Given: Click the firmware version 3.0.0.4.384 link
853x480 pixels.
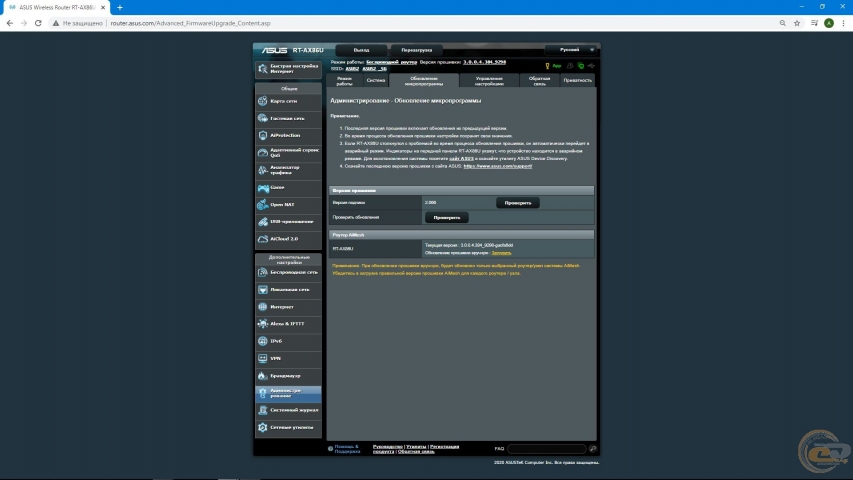Looking at the screenshot, I should point(485,62).
